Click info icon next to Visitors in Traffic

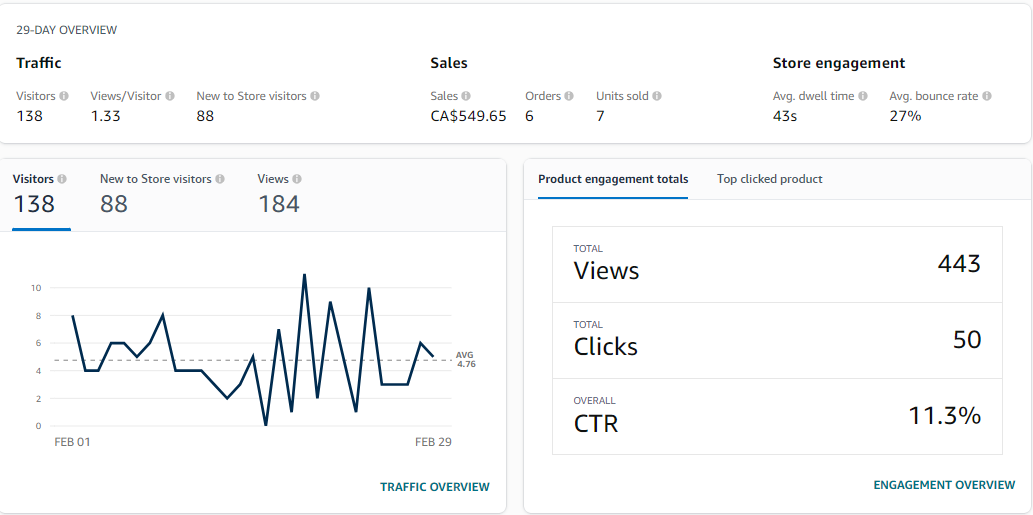tap(64, 96)
